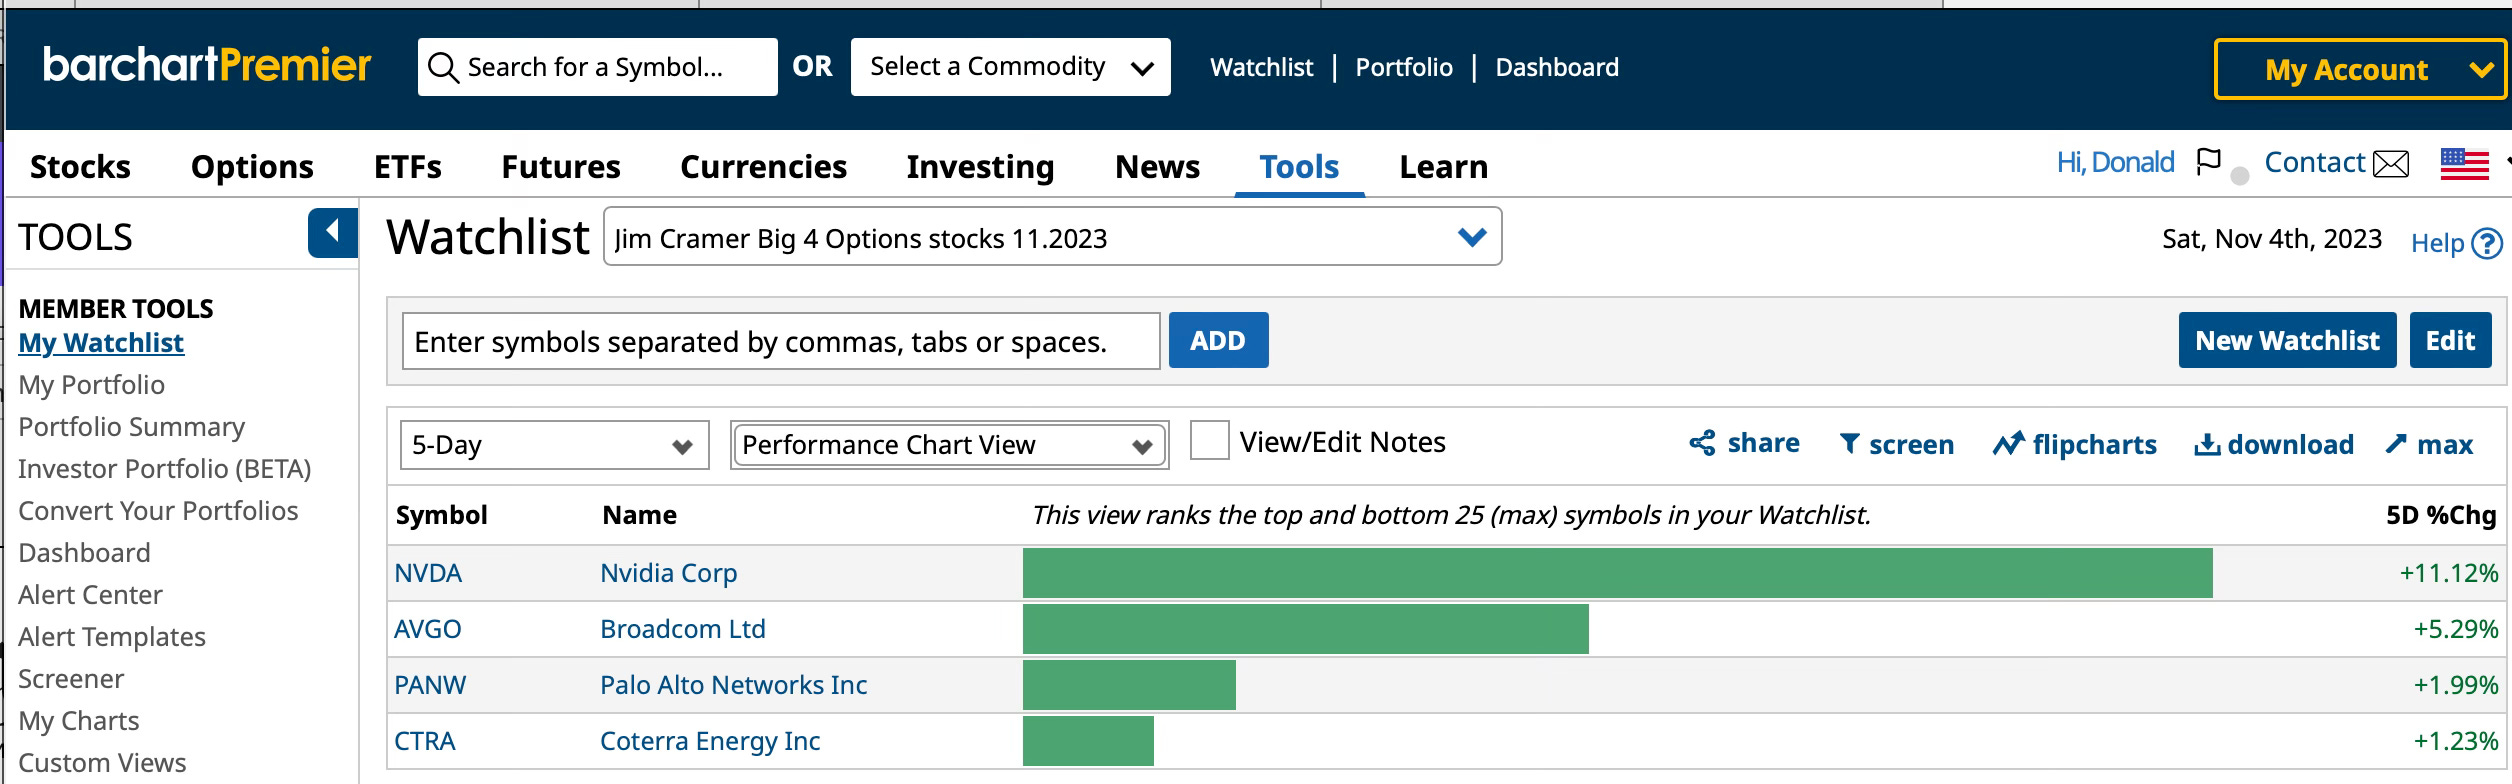Open Palo Alto Networks Inc link
2512x784 pixels.
pyautogui.click(x=734, y=685)
